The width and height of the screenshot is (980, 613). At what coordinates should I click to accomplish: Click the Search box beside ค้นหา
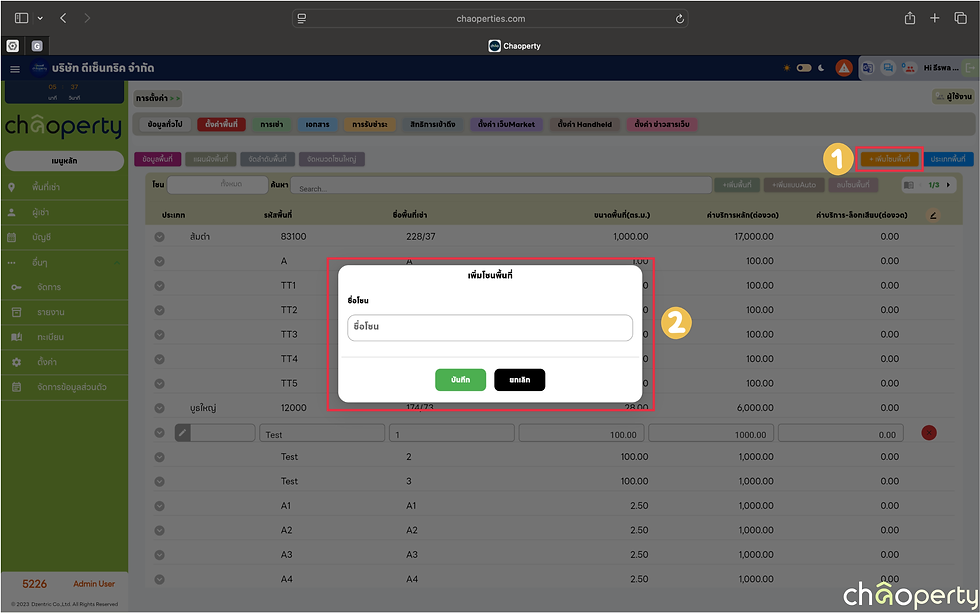coord(501,185)
